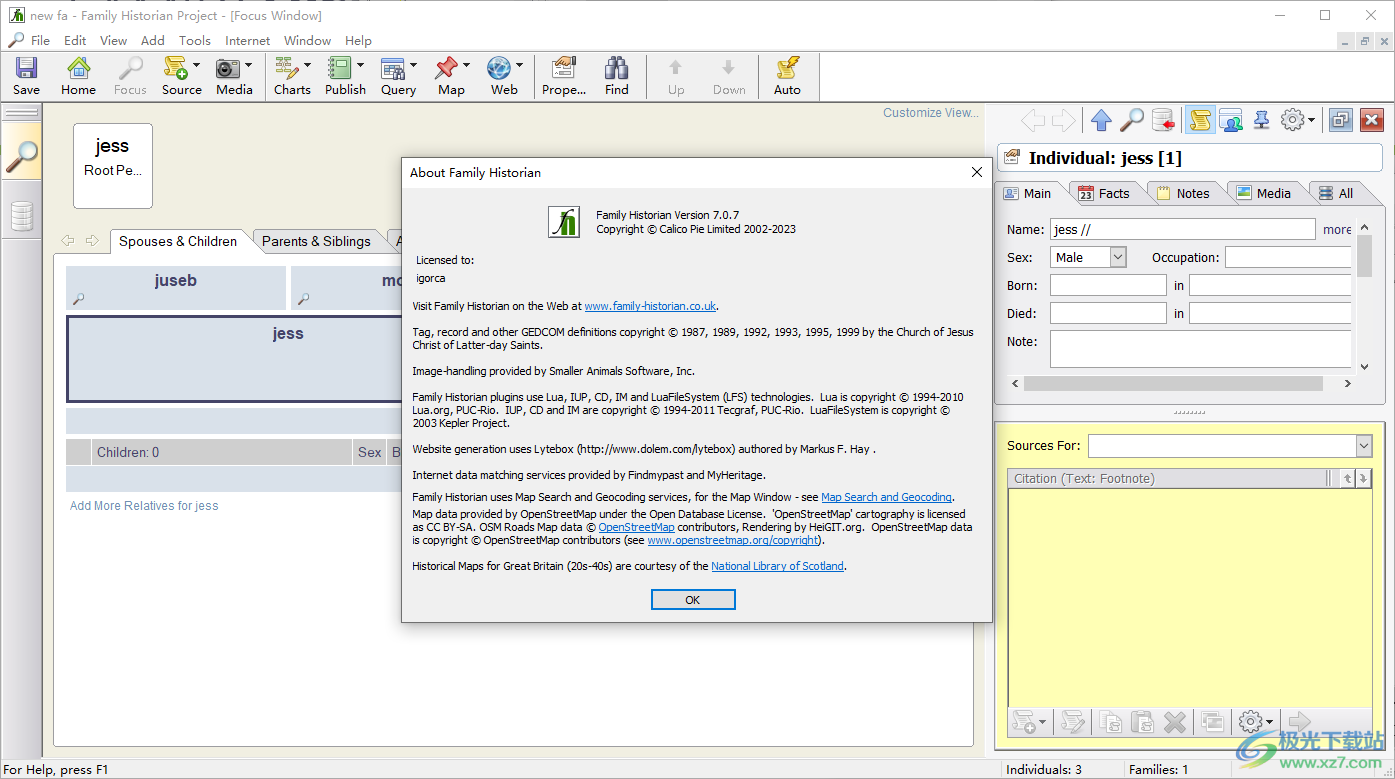Click the blue up arrow in the Property Box
Image resolution: width=1395 pixels, height=779 pixels.
coord(1101,121)
